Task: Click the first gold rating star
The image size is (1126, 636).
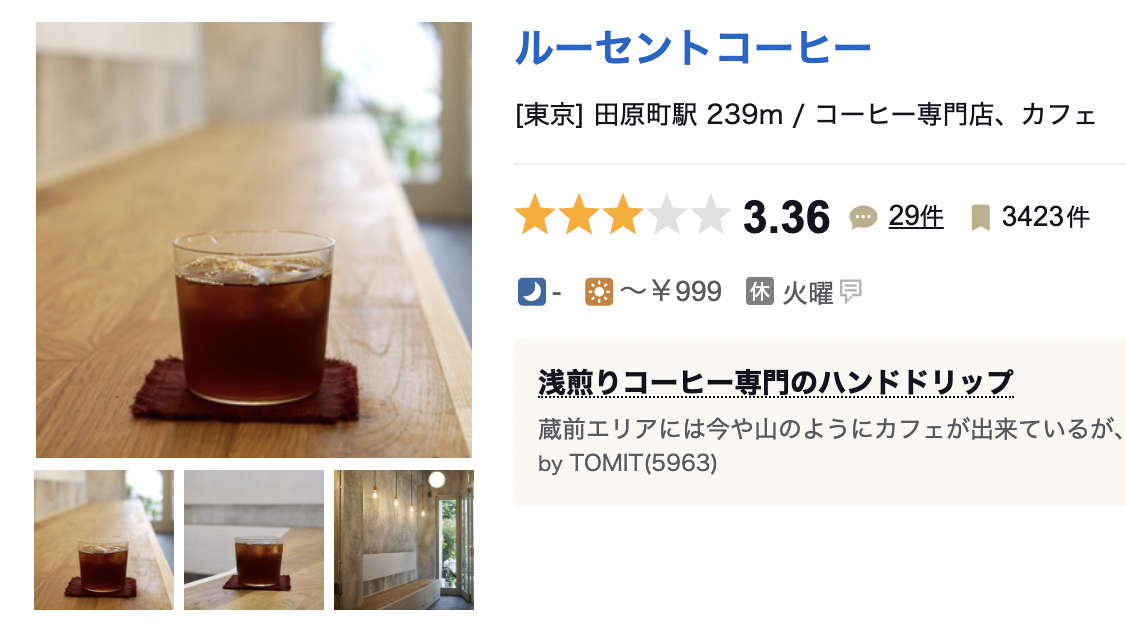Action: tap(536, 215)
